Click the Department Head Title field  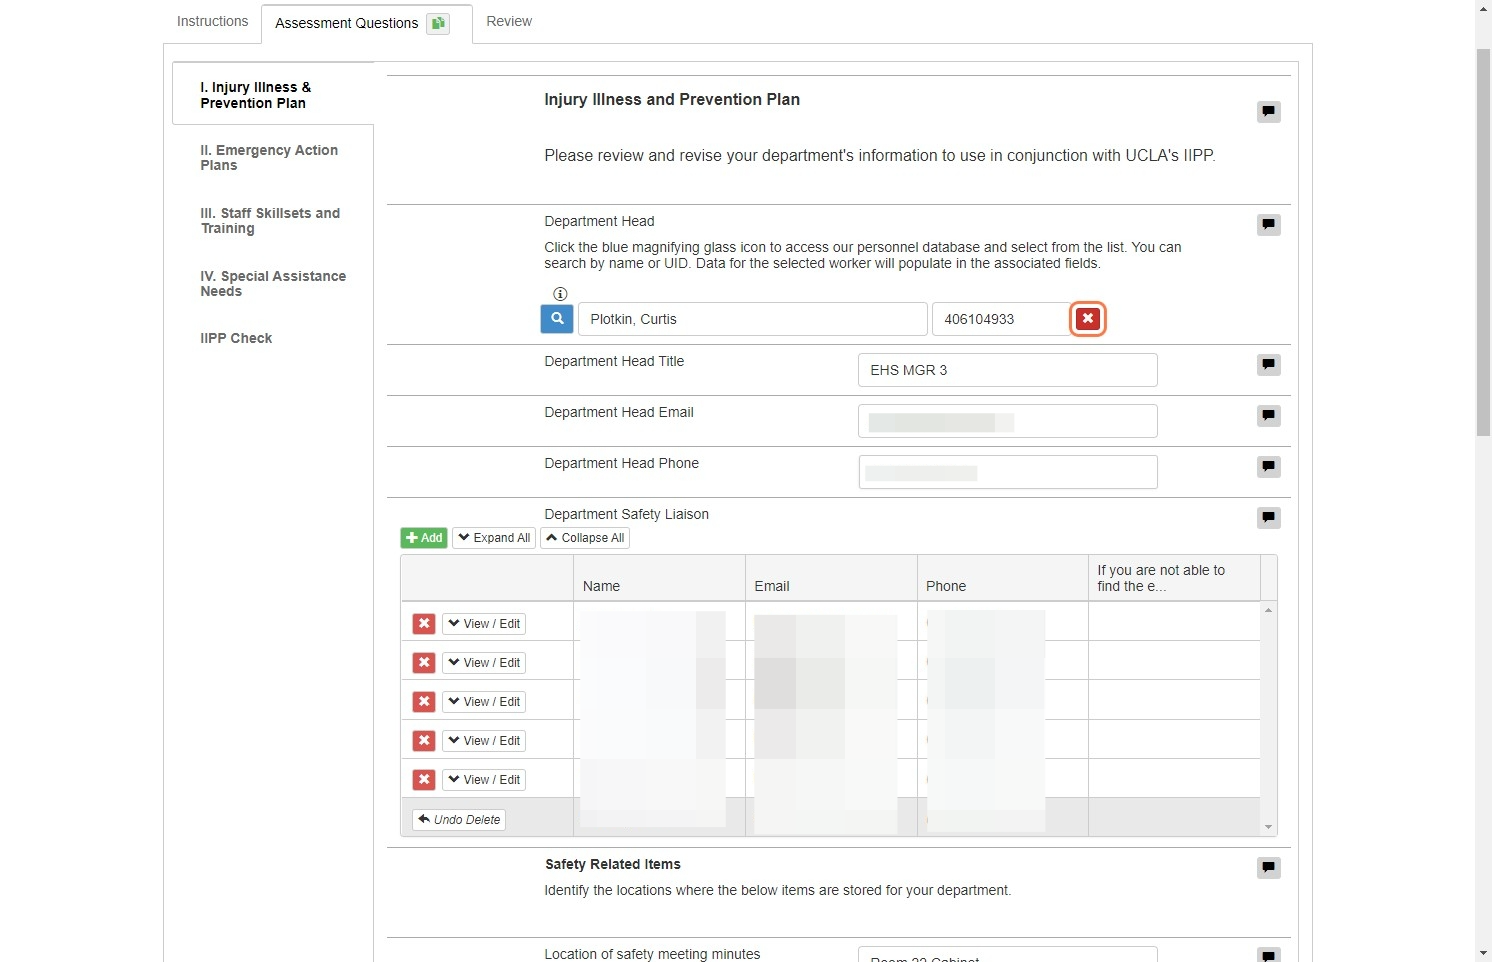pos(1008,370)
